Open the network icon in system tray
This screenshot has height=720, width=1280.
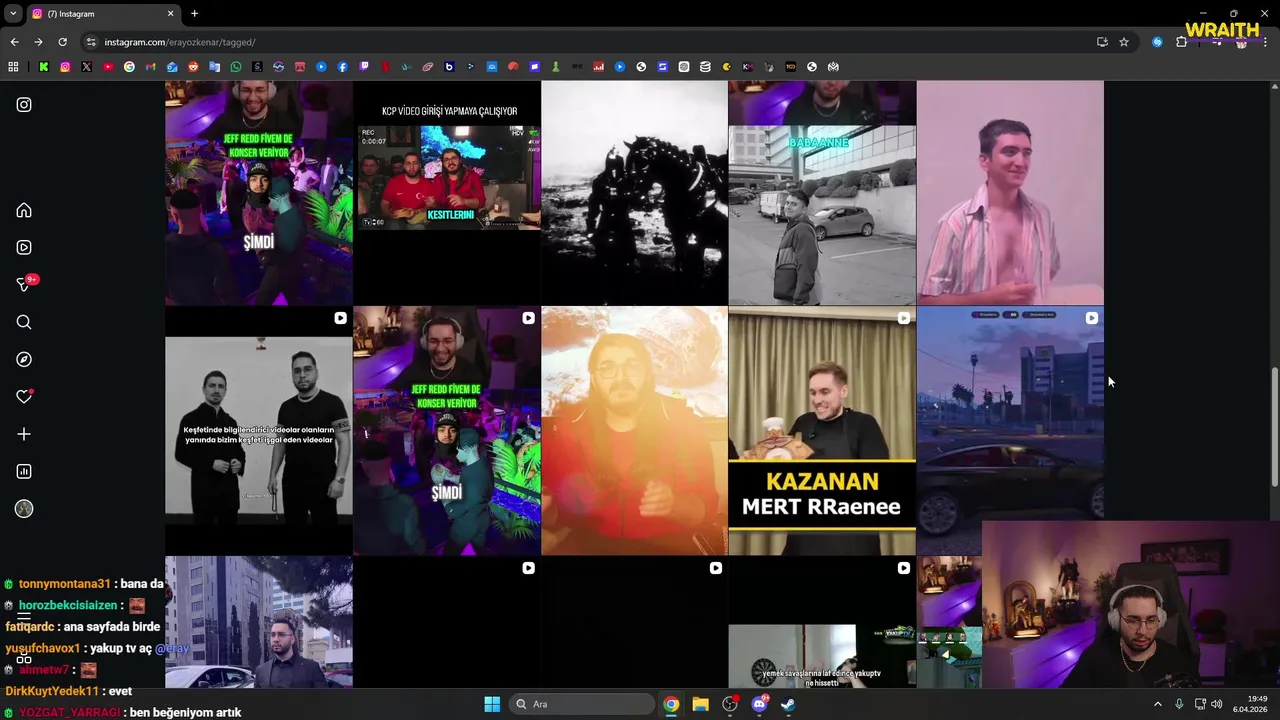1200,704
